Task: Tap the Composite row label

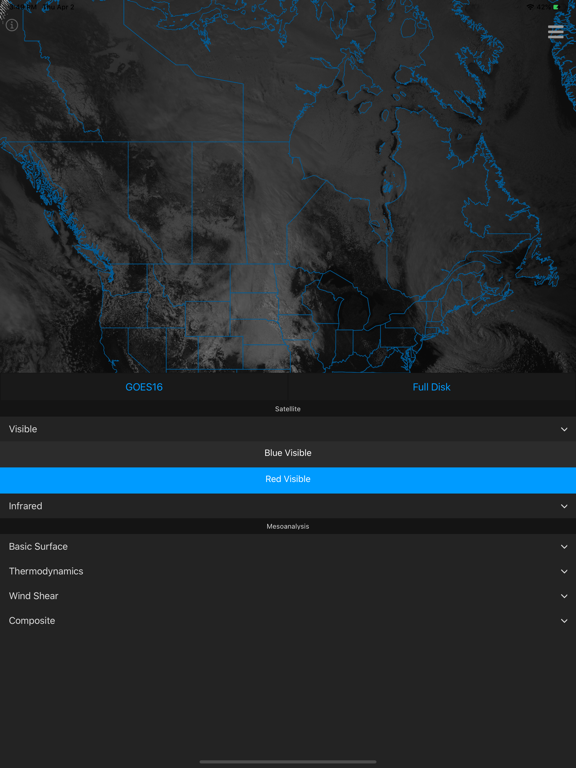Action: tap(32, 621)
